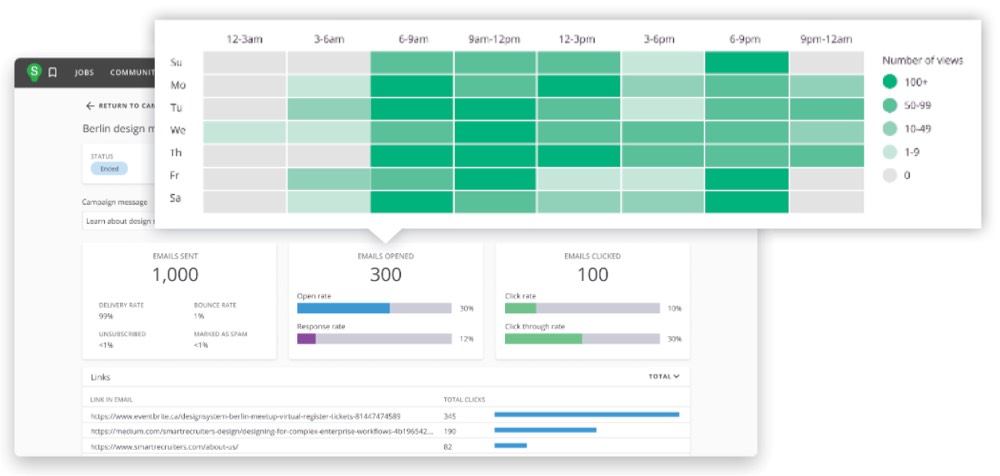The image size is (1000, 476).
Task: Select the Sunday 6-9pm heatmap cell
Action: point(745,62)
